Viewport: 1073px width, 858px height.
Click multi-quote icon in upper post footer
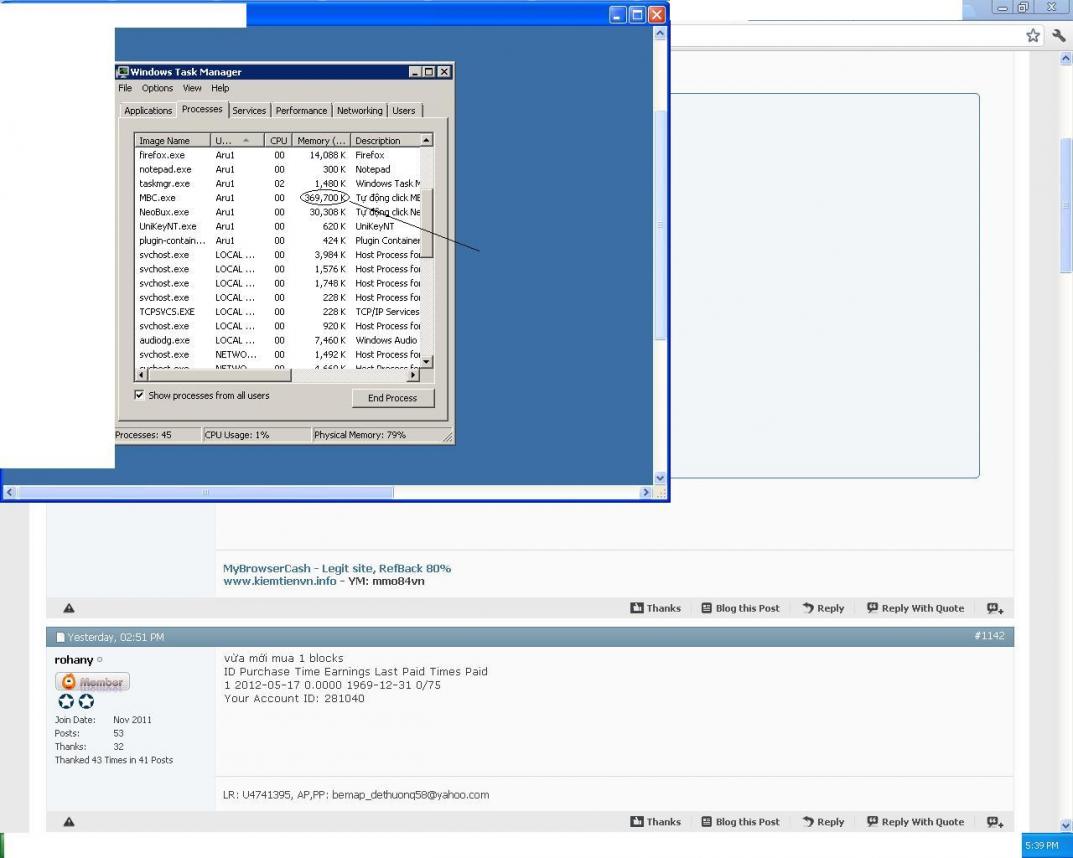(x=995, y=608)
